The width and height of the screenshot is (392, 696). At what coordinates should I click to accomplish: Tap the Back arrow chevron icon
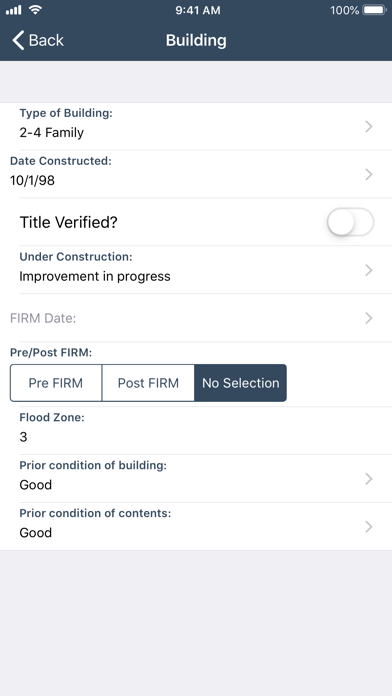click(18, 40)
